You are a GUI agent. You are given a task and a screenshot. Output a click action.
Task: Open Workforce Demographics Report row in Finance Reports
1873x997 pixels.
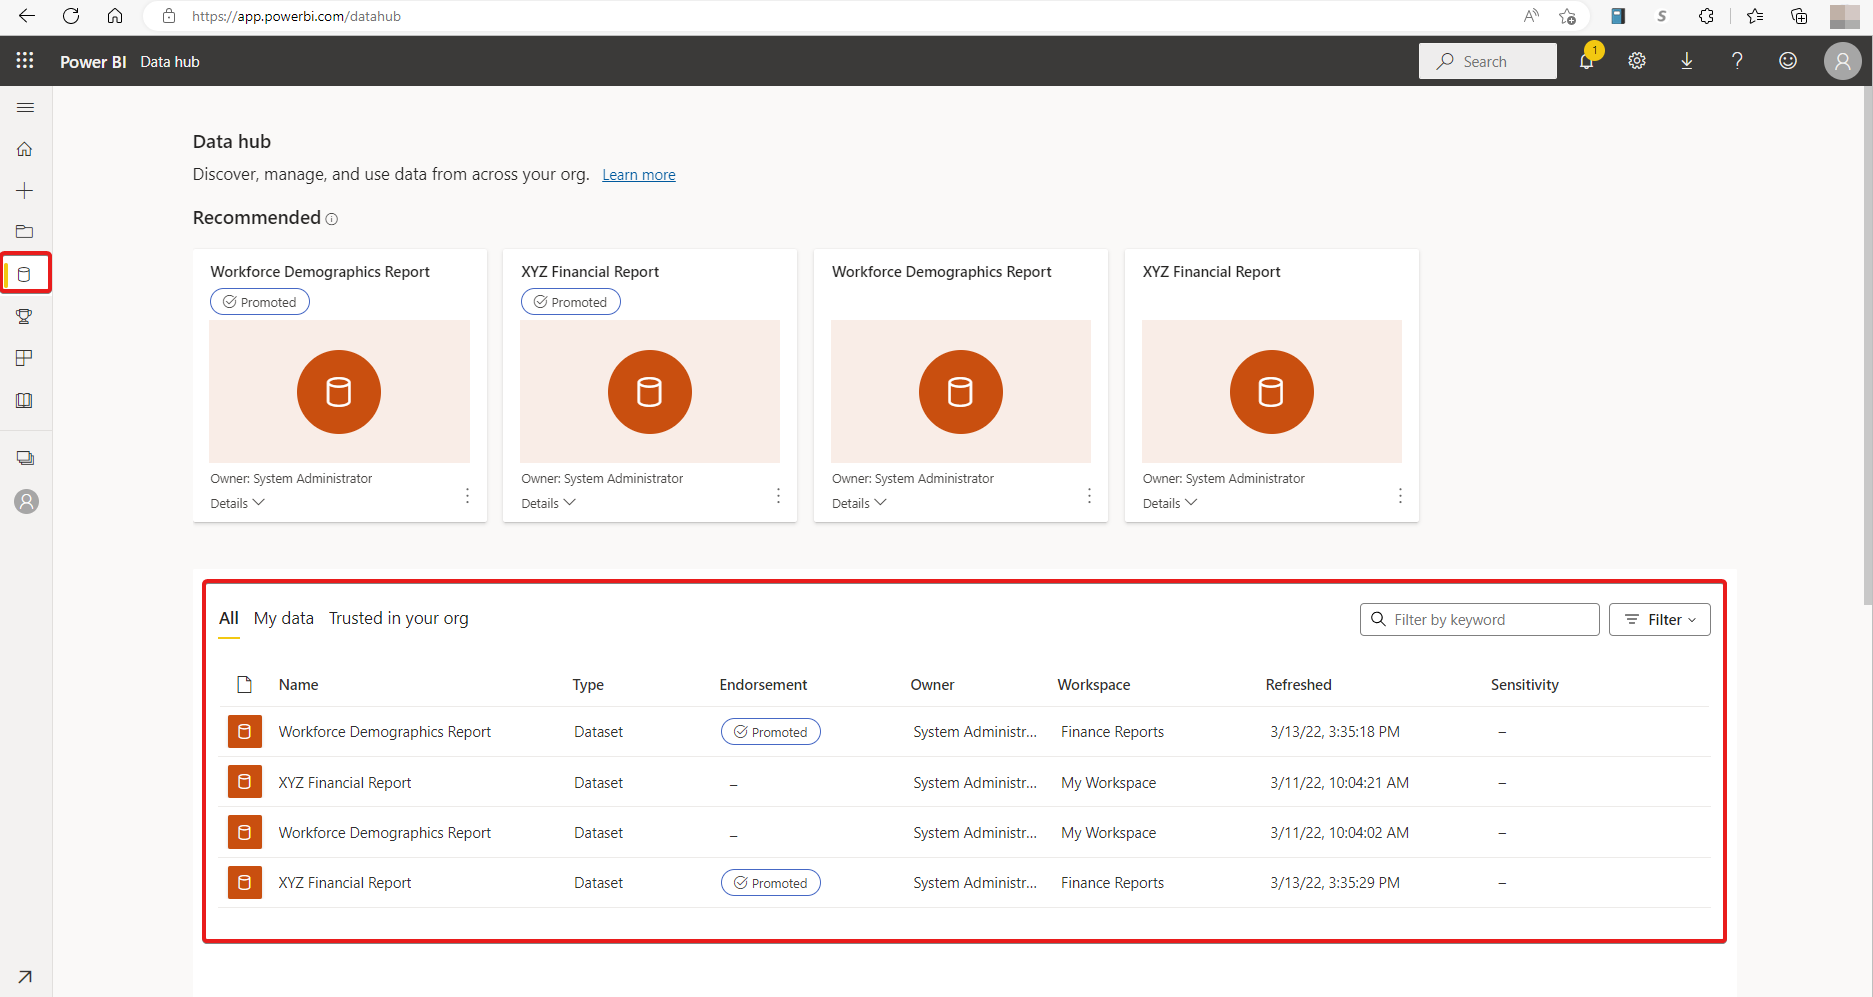click(964, 732)
